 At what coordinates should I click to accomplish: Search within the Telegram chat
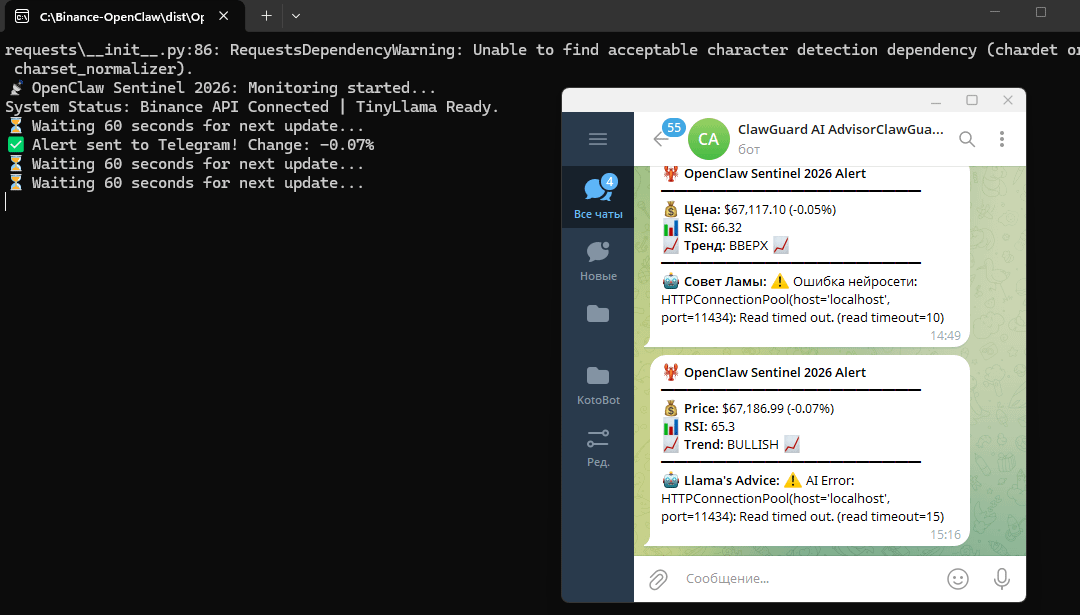[967, 139]
